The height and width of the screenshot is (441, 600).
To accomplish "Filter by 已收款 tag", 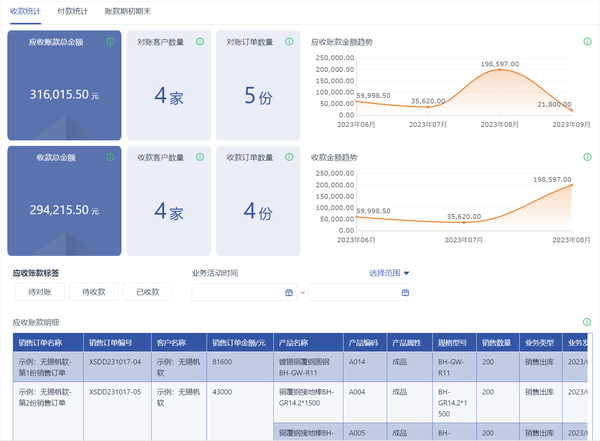I will [148, 292].
